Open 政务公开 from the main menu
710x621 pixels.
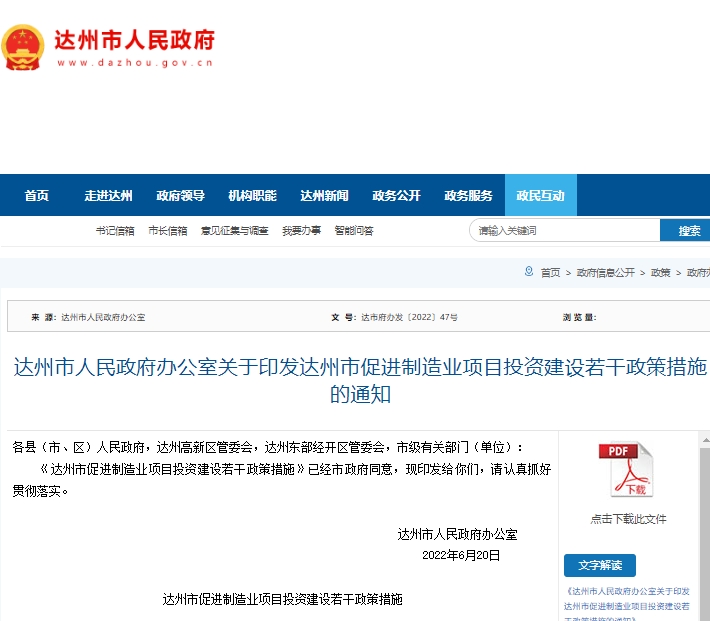[396, 195]
